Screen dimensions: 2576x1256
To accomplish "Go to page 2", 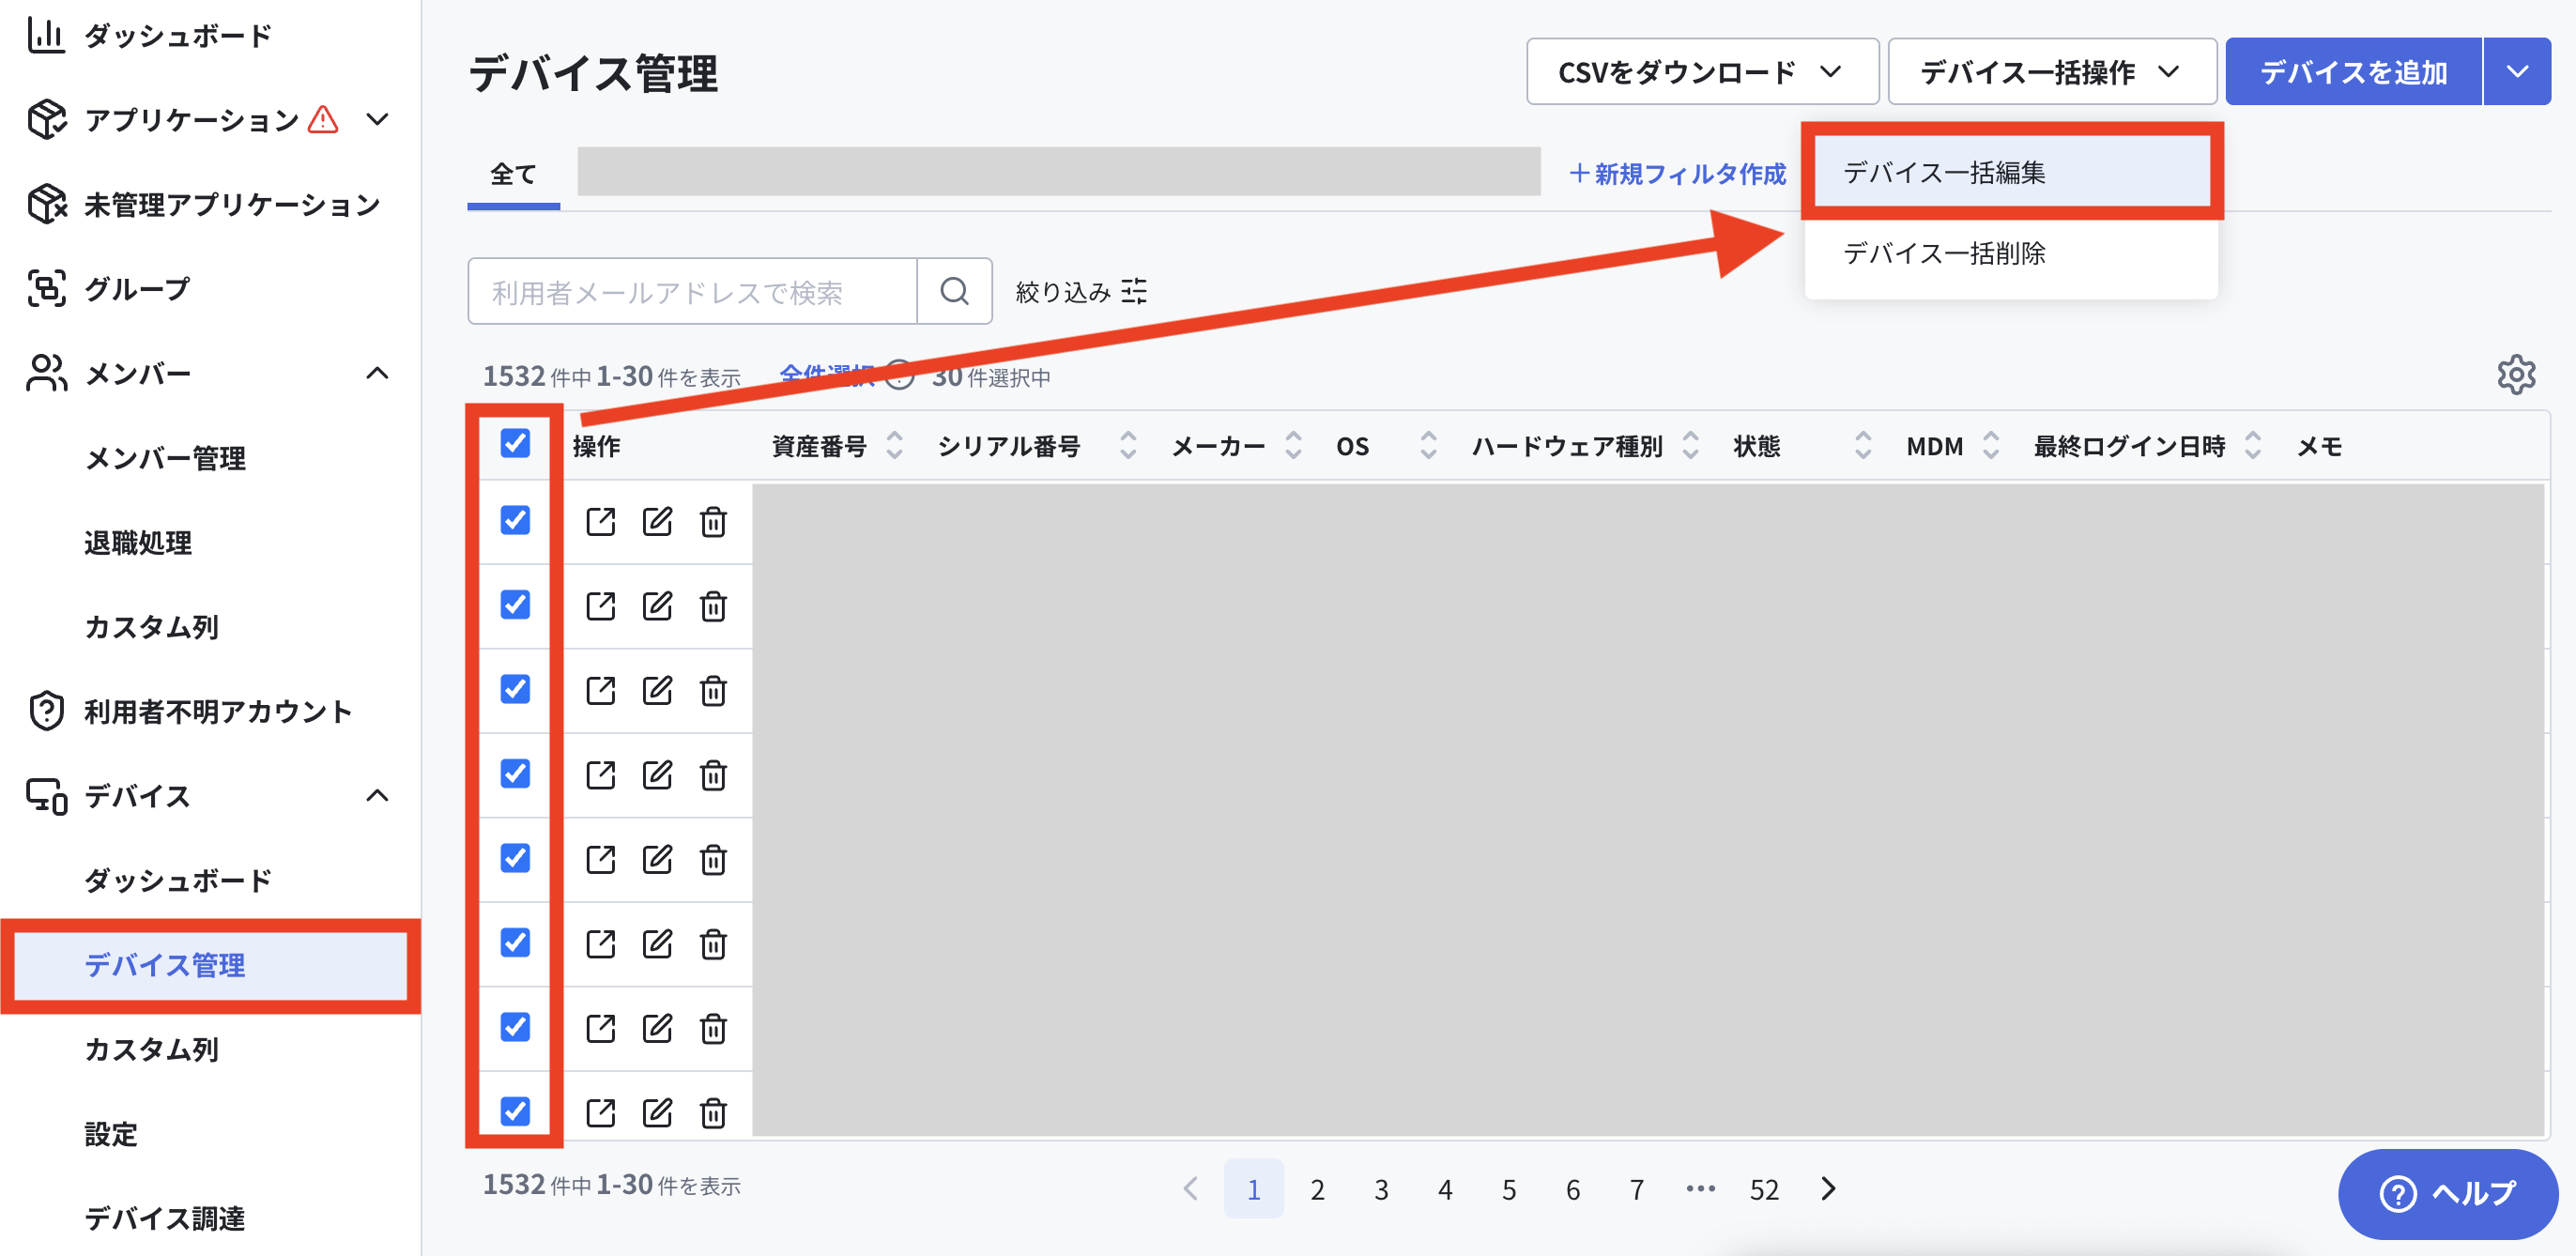I will coord(1317,1189).
